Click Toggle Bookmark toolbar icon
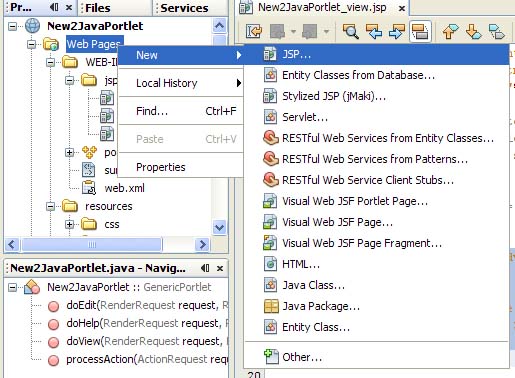This screenshot has height=378, width=515. point(497,32)
